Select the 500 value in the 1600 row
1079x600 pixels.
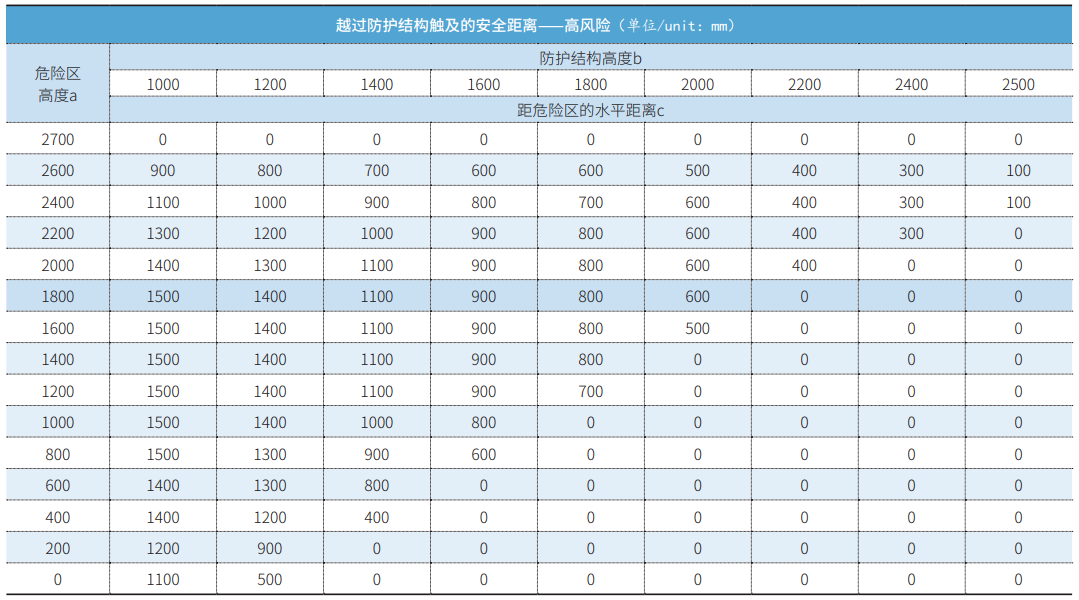tap(698, 328)
